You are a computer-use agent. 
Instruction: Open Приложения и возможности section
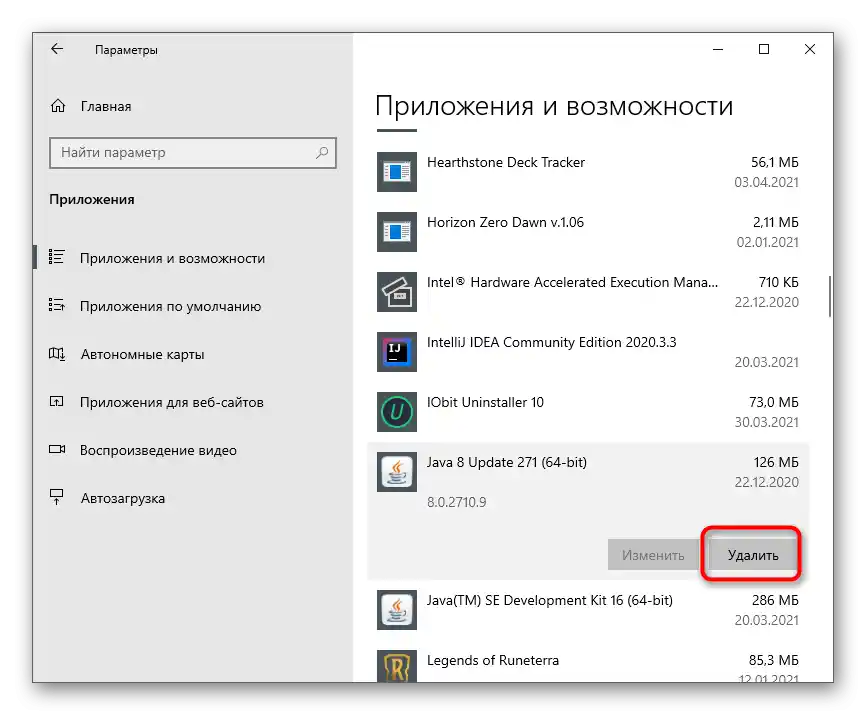pos(172,258)
